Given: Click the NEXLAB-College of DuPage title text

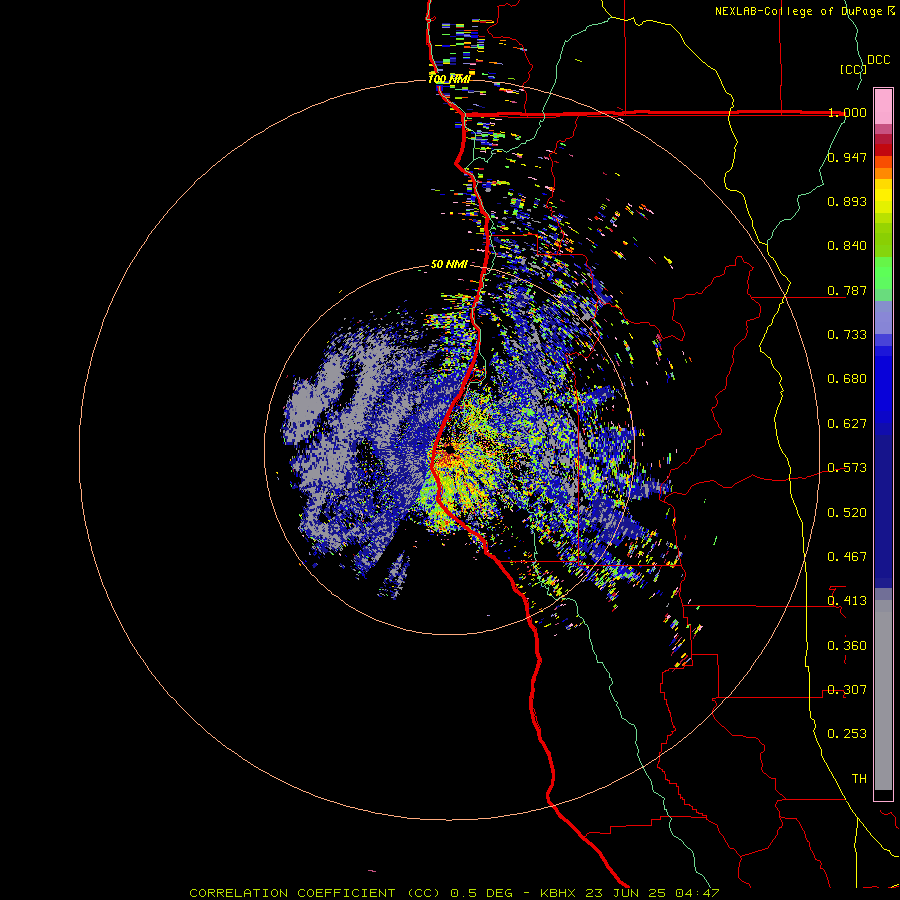Looking at the screenshot, I should [x=800, y=11].
